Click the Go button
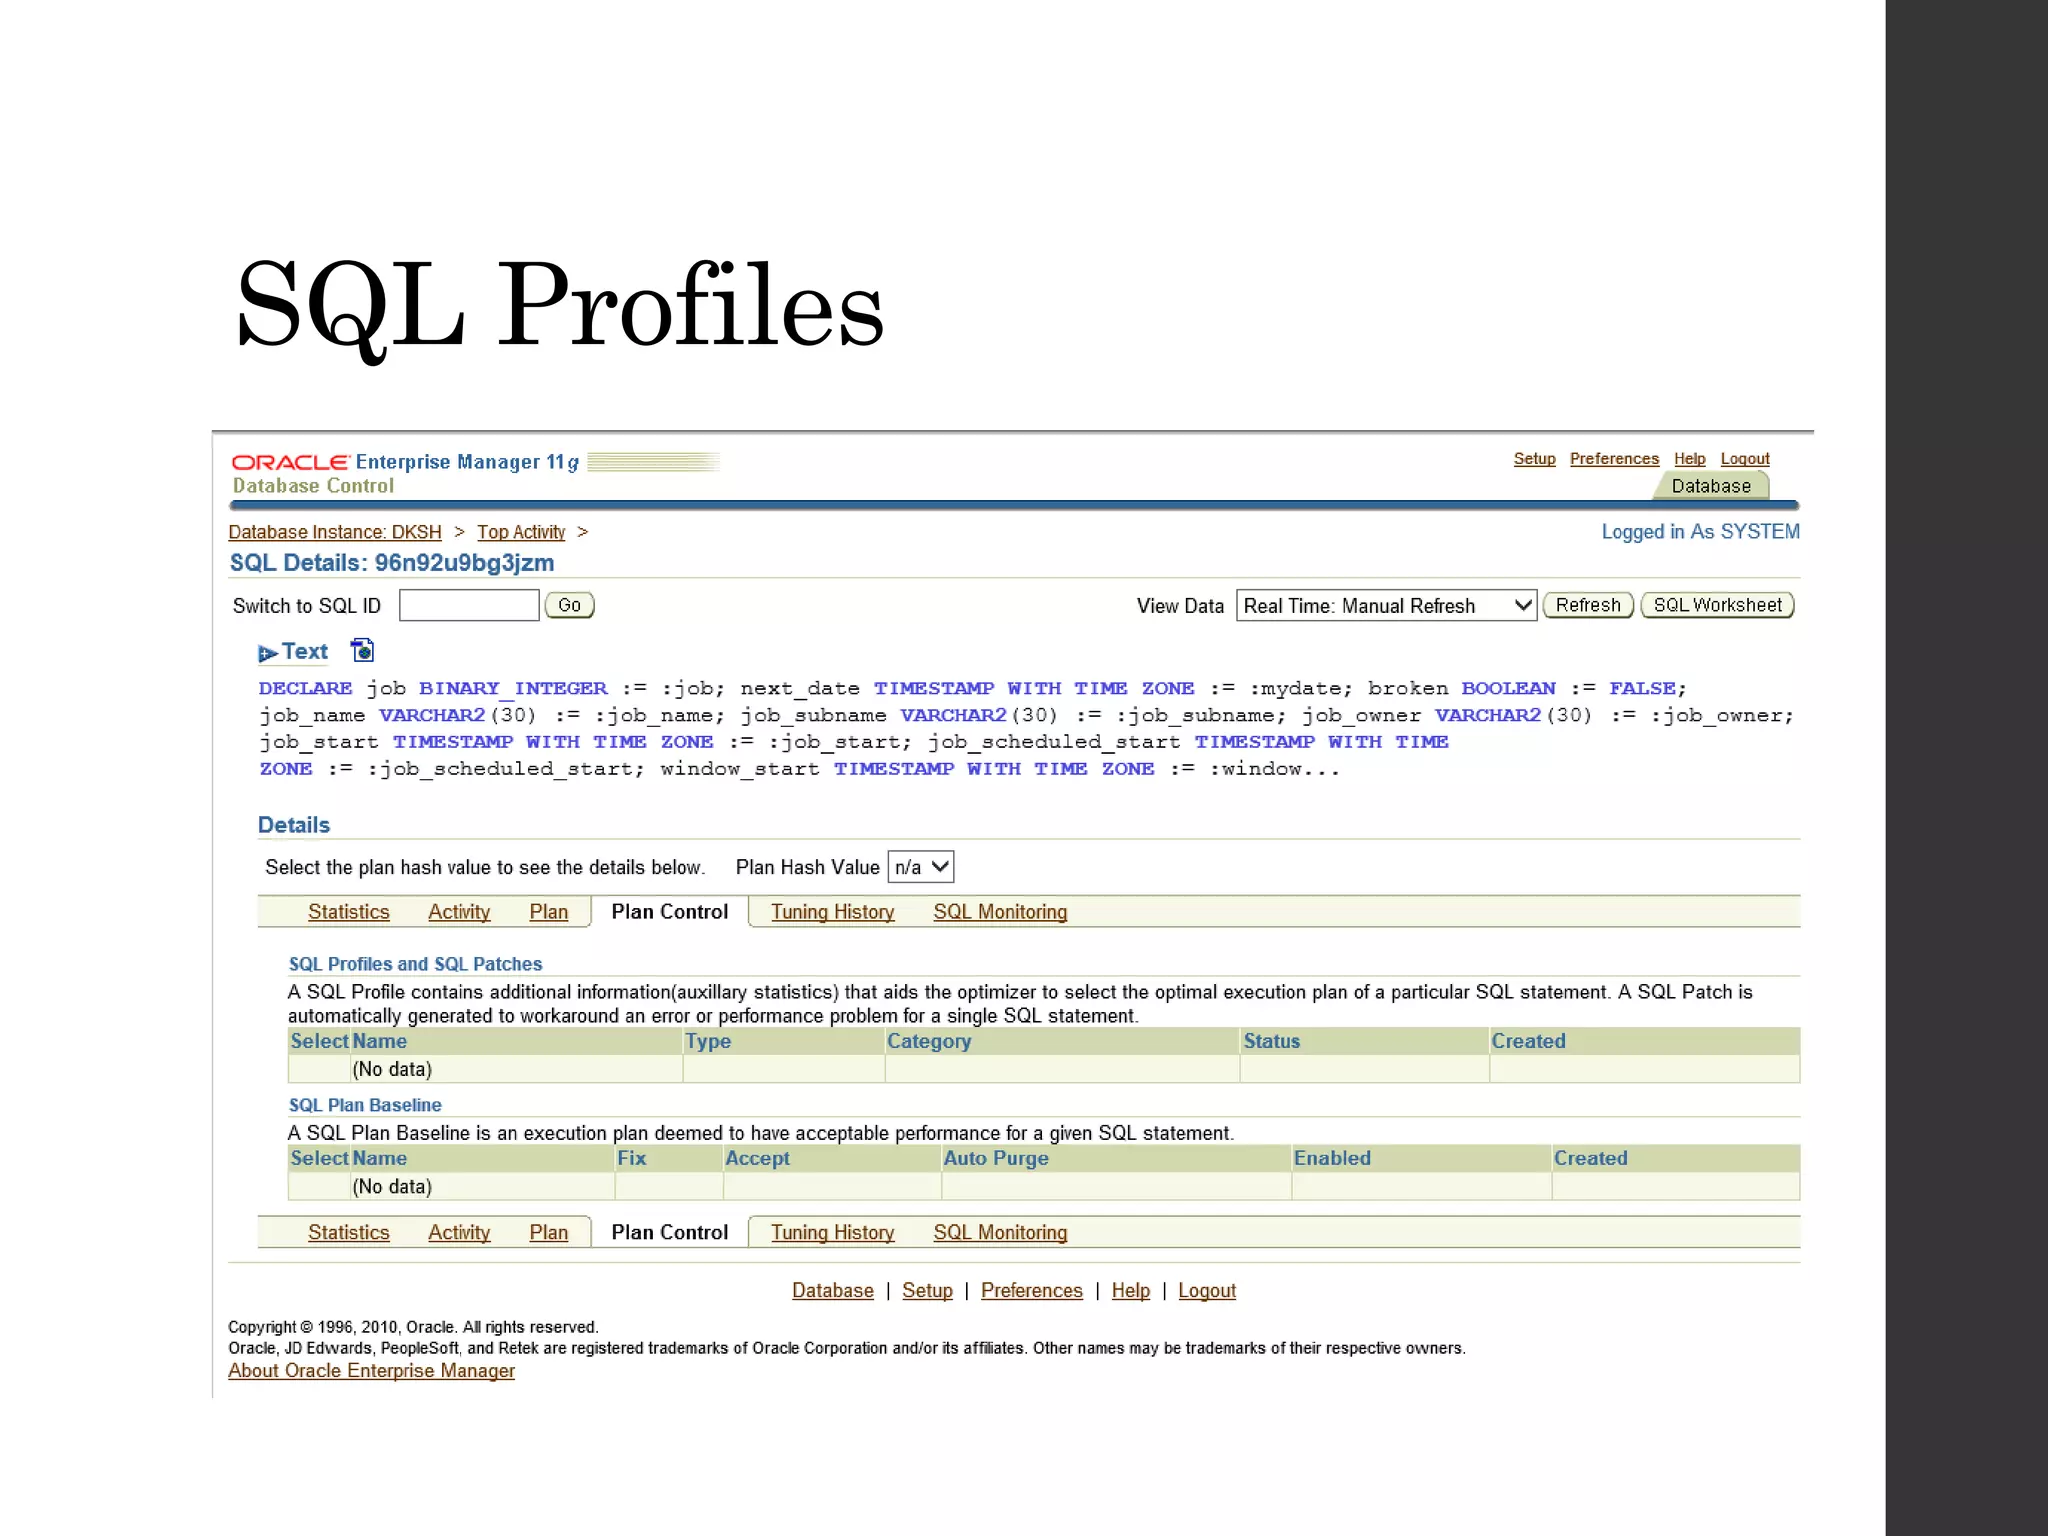The width and height of the screenshot is (2048, 1536). click(570, 605)
